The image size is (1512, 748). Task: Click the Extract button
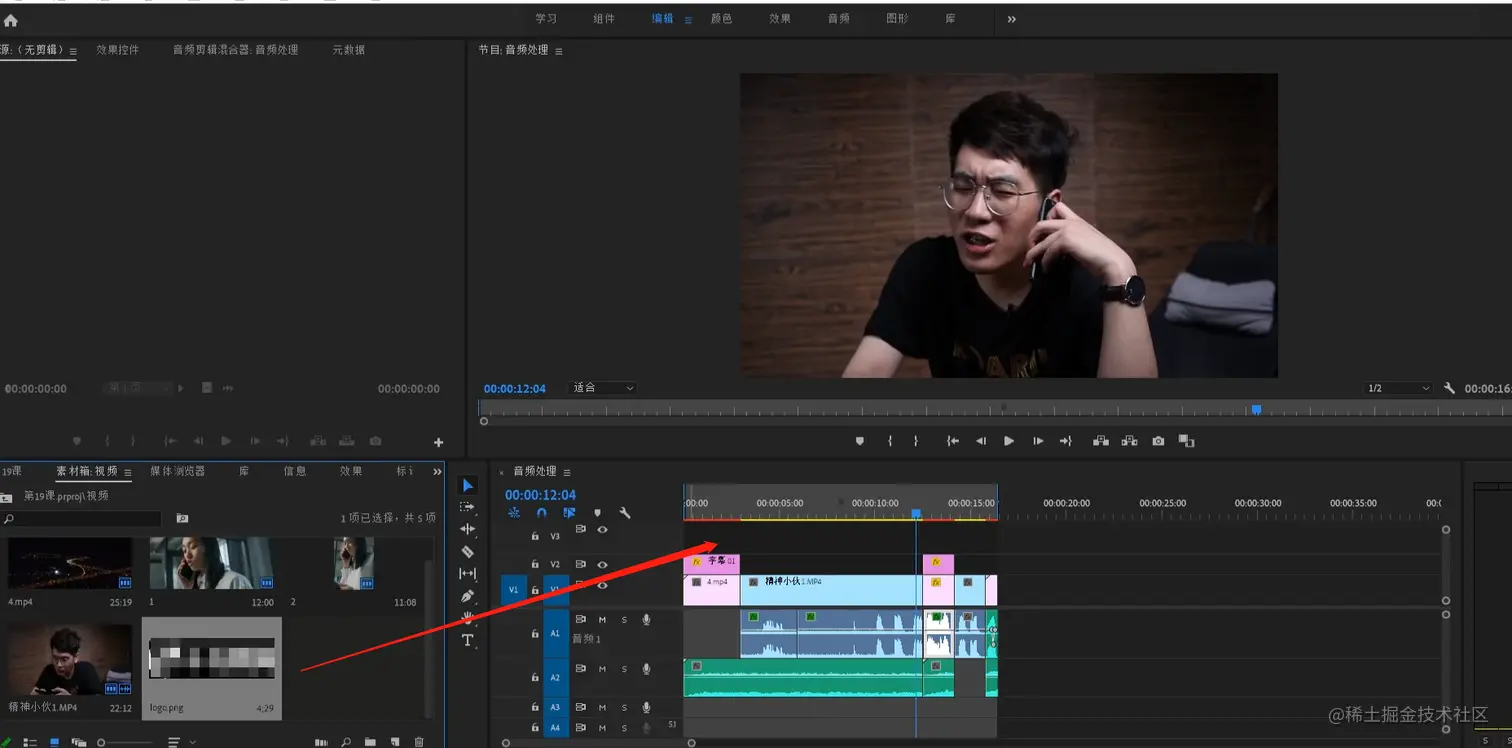pyautogui.click(x=1129, y=441)
